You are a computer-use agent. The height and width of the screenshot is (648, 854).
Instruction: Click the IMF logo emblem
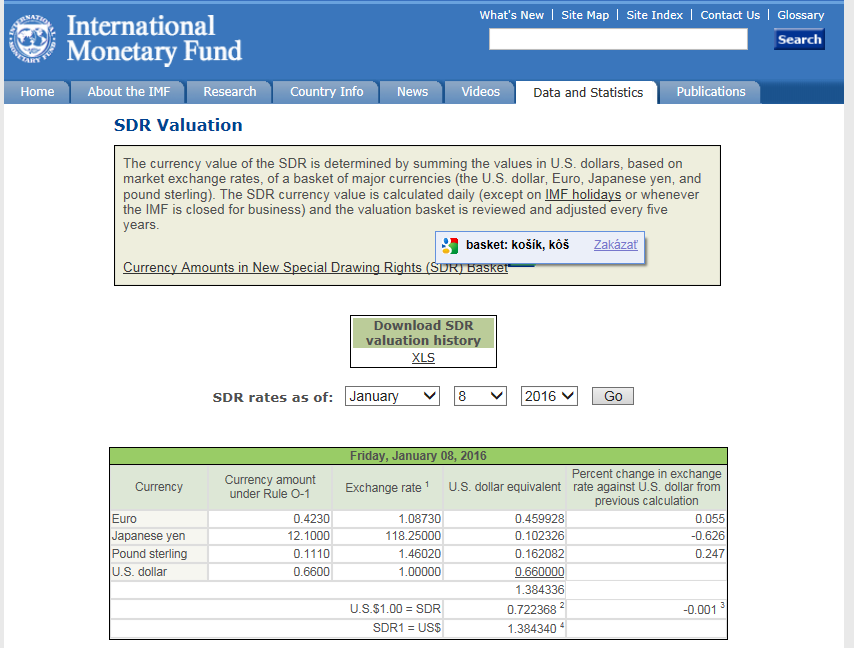point(32,39)
